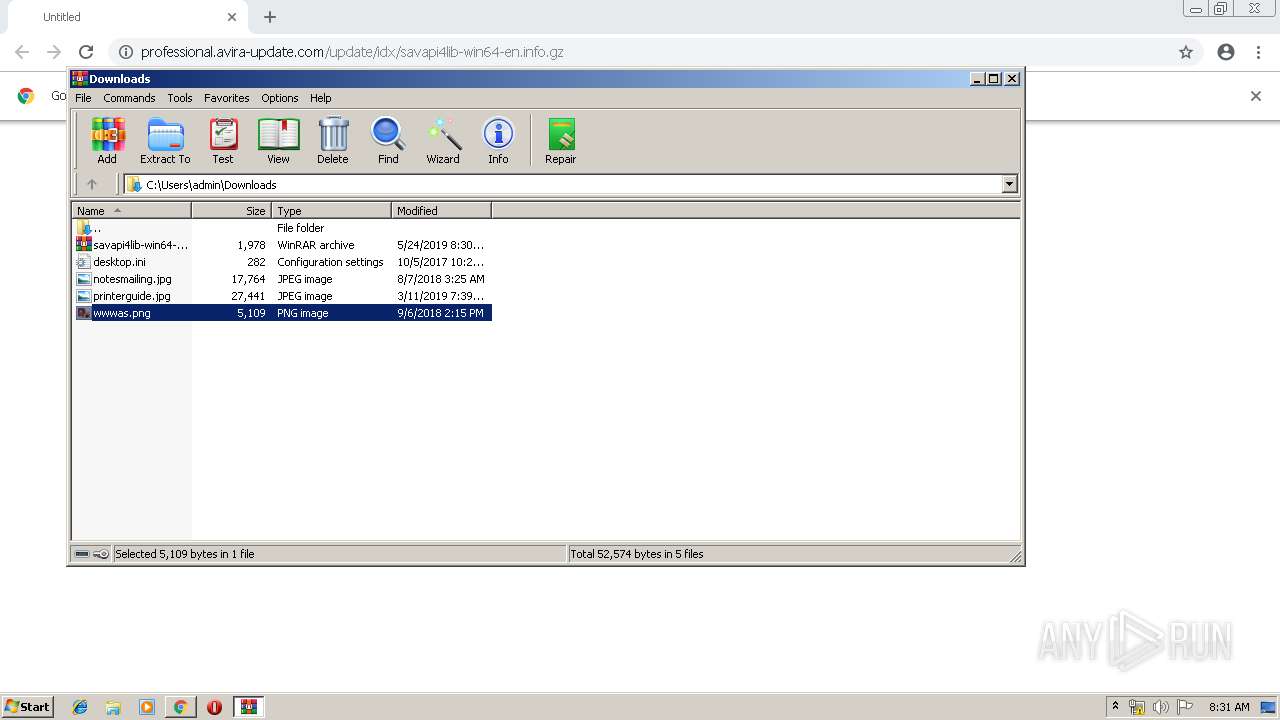
Task: Click volume speaker tray icon
Action: pos(1161,707)
